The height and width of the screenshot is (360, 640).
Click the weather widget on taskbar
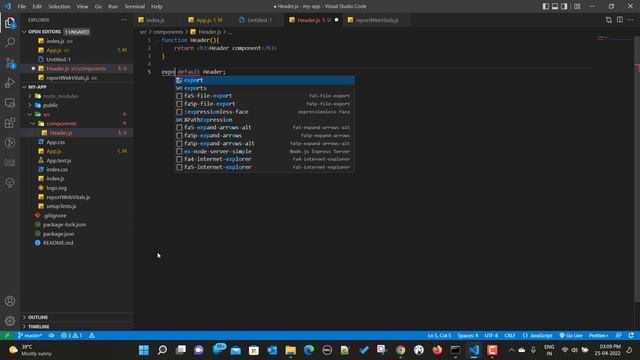[31, 350]
